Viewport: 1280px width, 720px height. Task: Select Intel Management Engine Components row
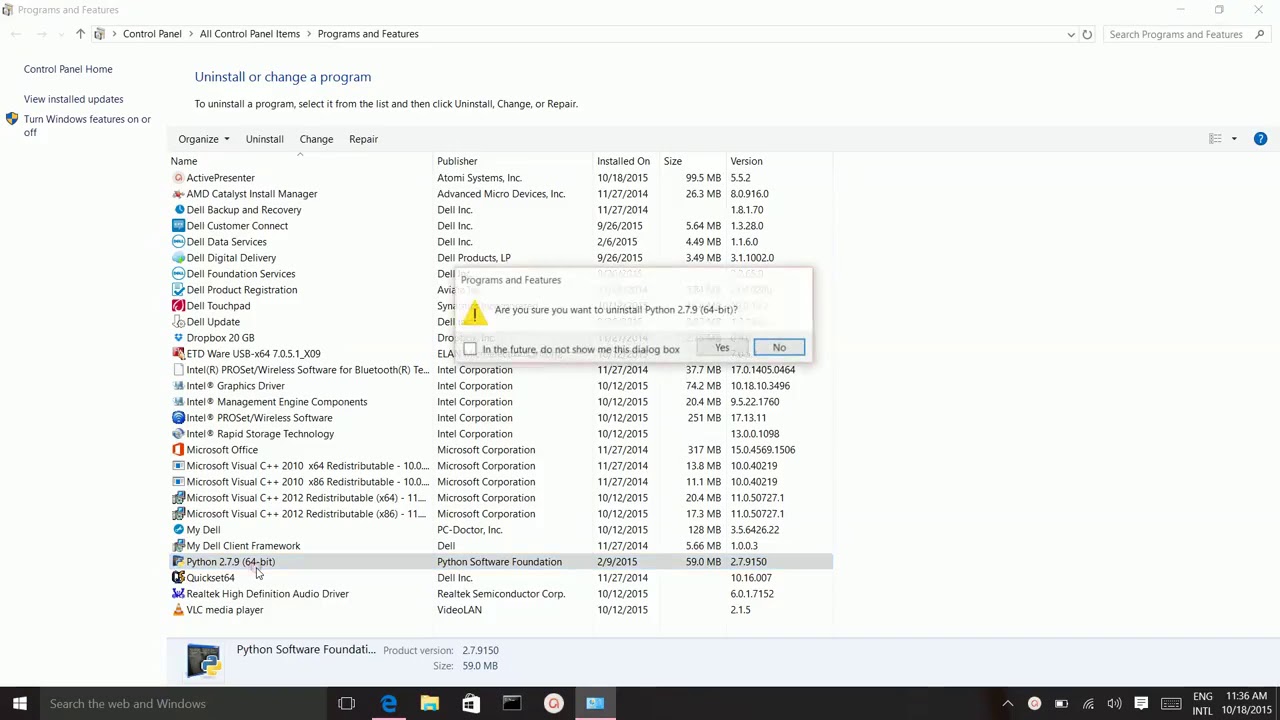500,402
